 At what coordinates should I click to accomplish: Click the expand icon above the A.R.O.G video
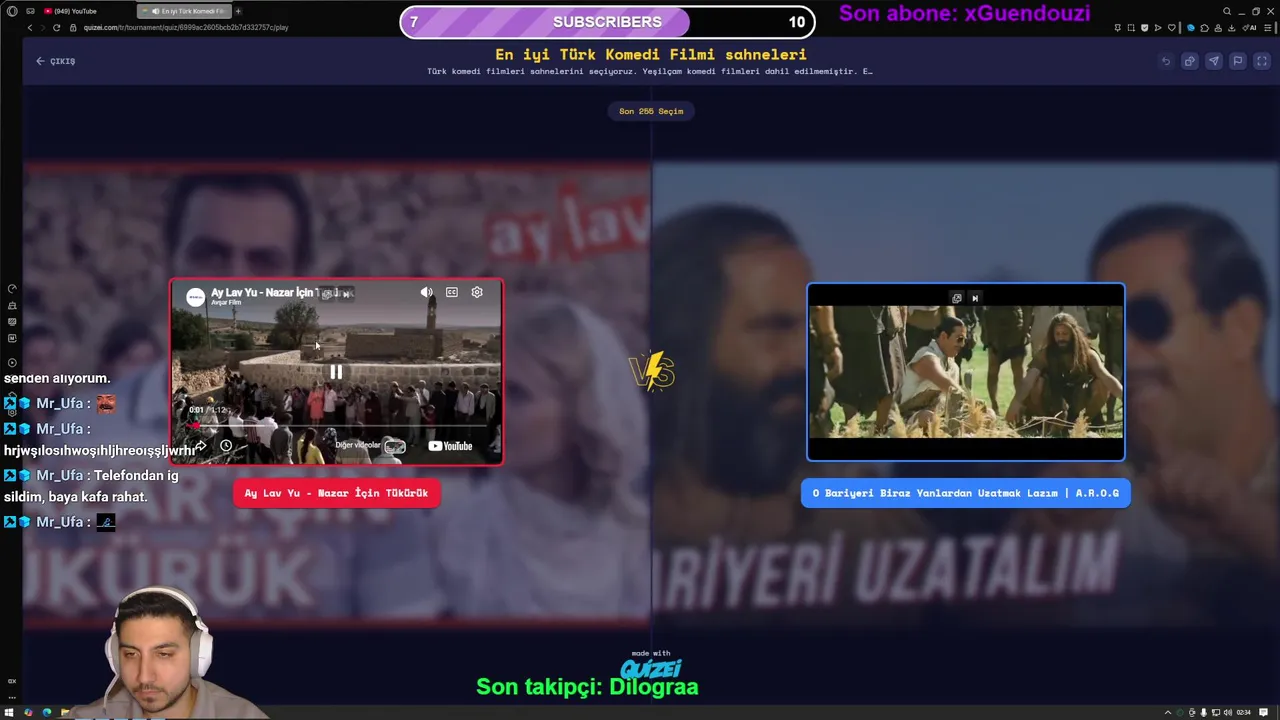click(x=957, y=298)
